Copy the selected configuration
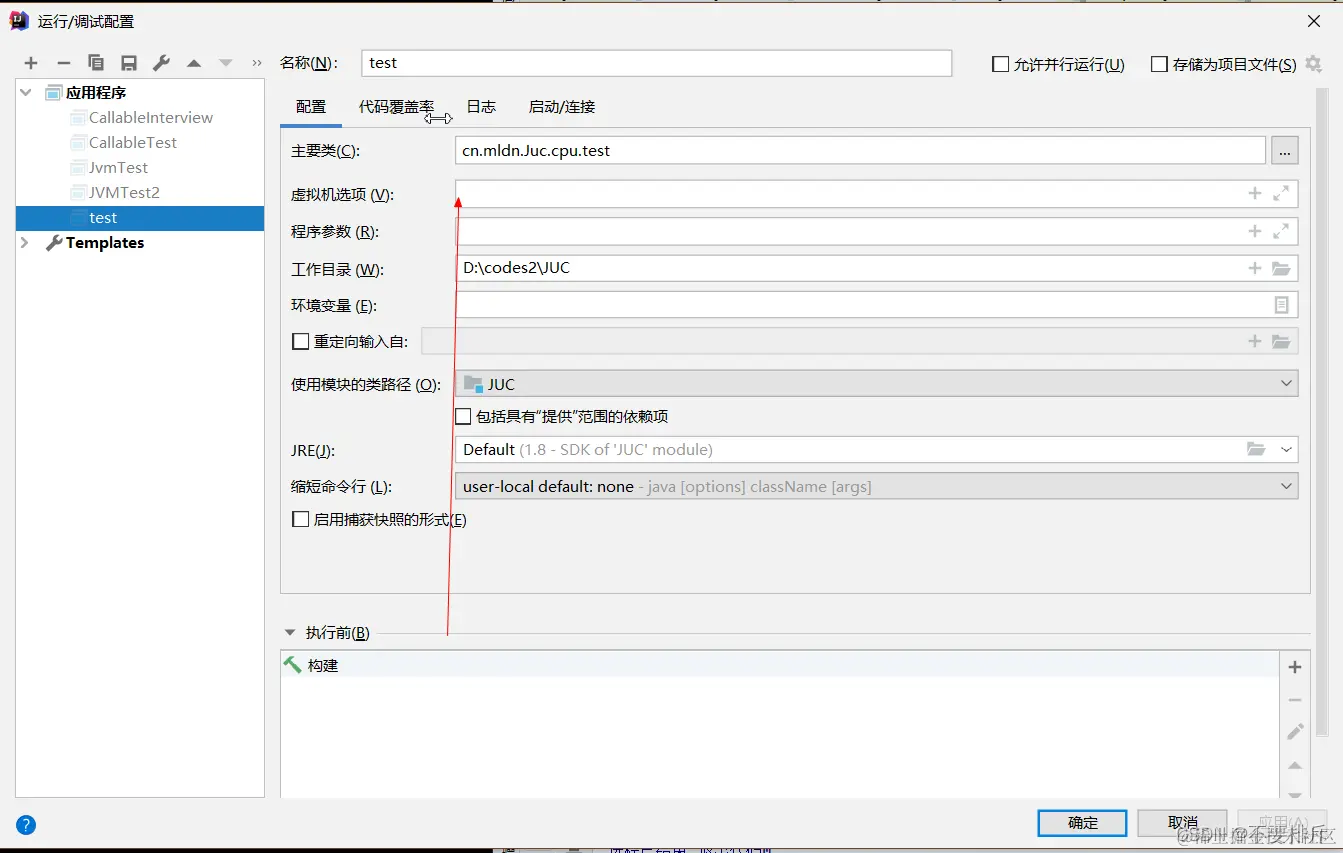Screen dimensions: 1343x853 pos(96,63)
